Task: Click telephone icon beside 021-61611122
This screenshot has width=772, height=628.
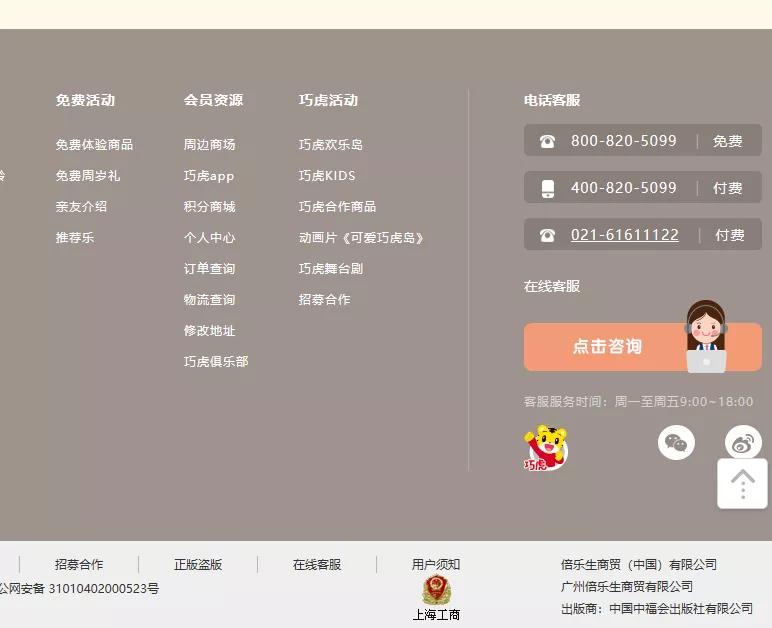Action: tap(547, 235)
